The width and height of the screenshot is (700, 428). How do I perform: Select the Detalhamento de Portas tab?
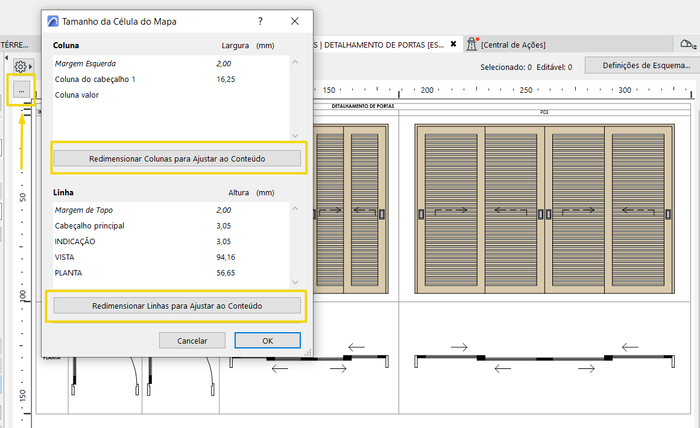click(380, 45)
